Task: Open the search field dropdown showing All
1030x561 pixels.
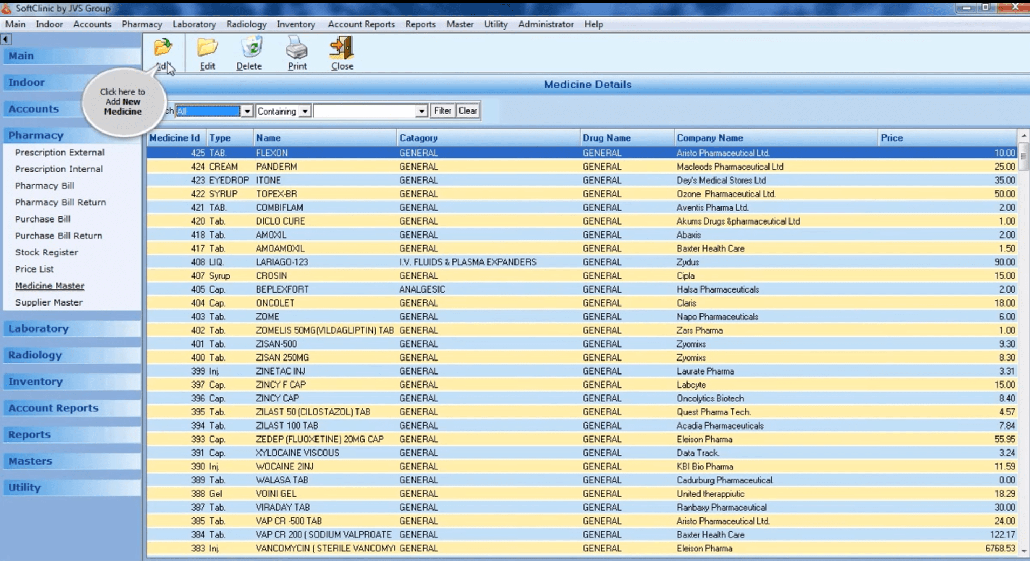Action: pyautogui.click(x=247, y=112)
